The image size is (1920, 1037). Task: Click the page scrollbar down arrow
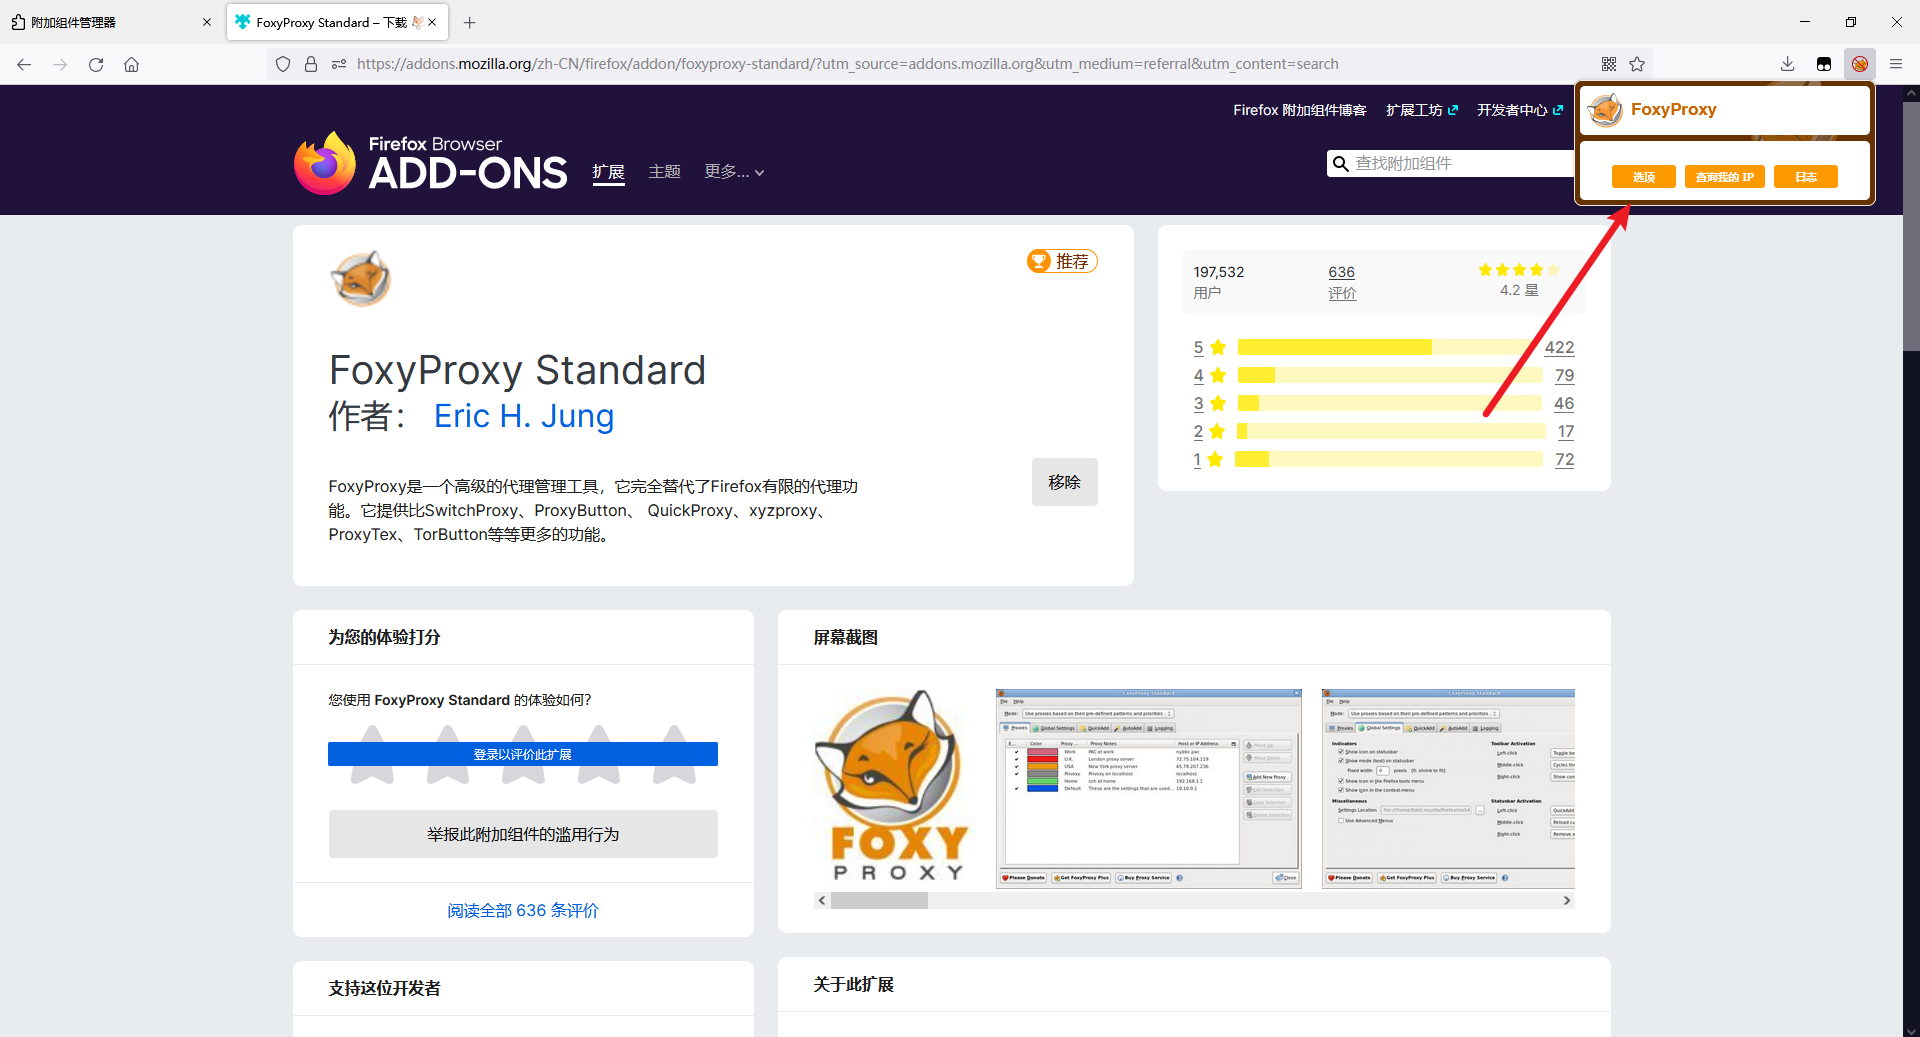(x=1911, y=1030)
